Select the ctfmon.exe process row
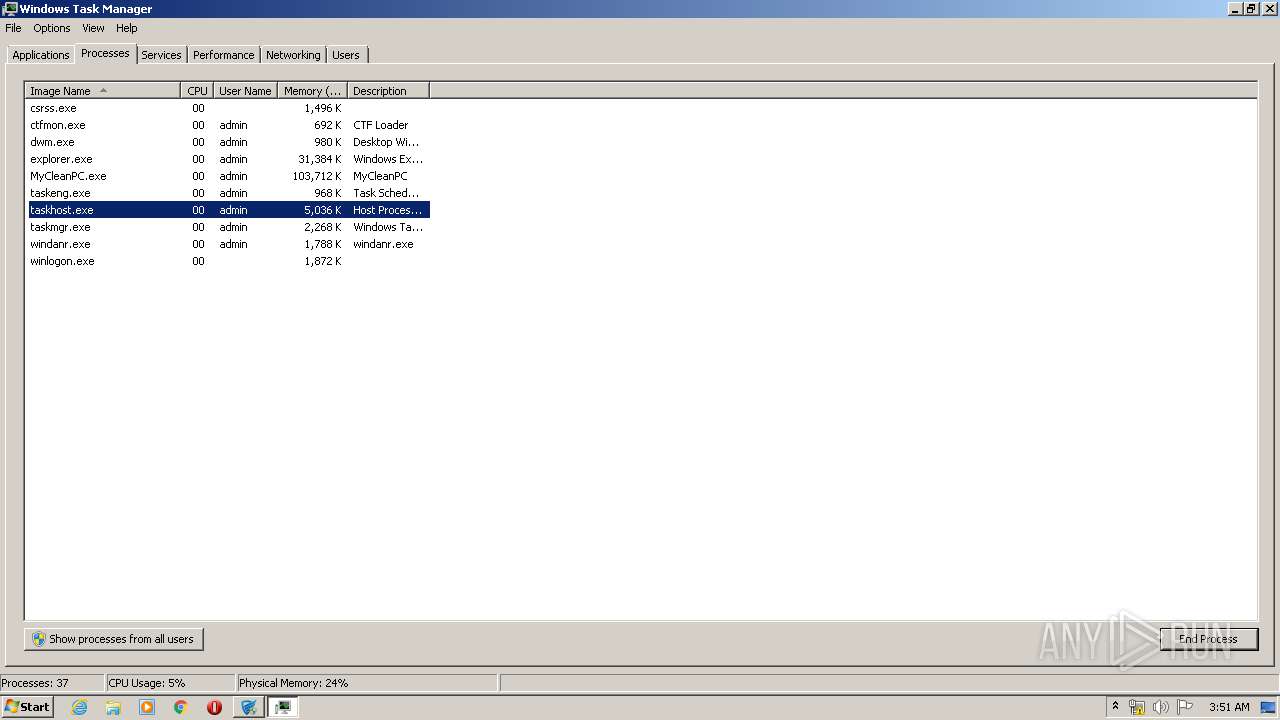This screenshot has height=720, width=1280. coord(228,125)
